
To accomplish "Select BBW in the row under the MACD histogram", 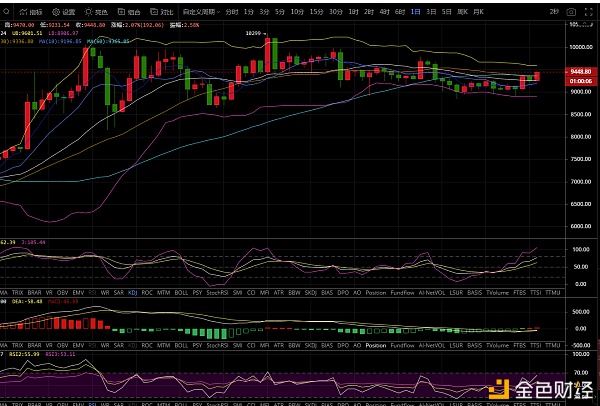I will click(294, 346).
